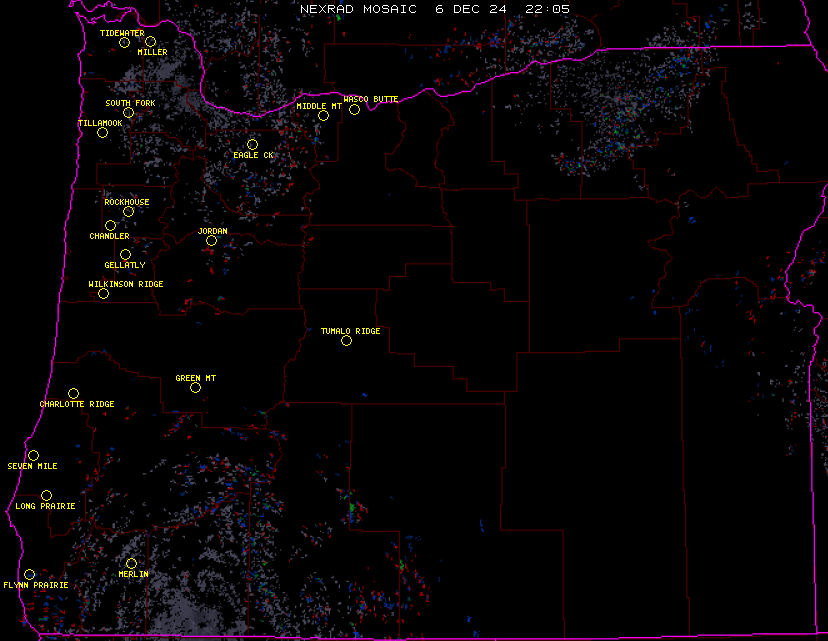Click the Wasco Butte station circle
The image size is (828, 641).
pyautogui.click(x=354, y=109)
